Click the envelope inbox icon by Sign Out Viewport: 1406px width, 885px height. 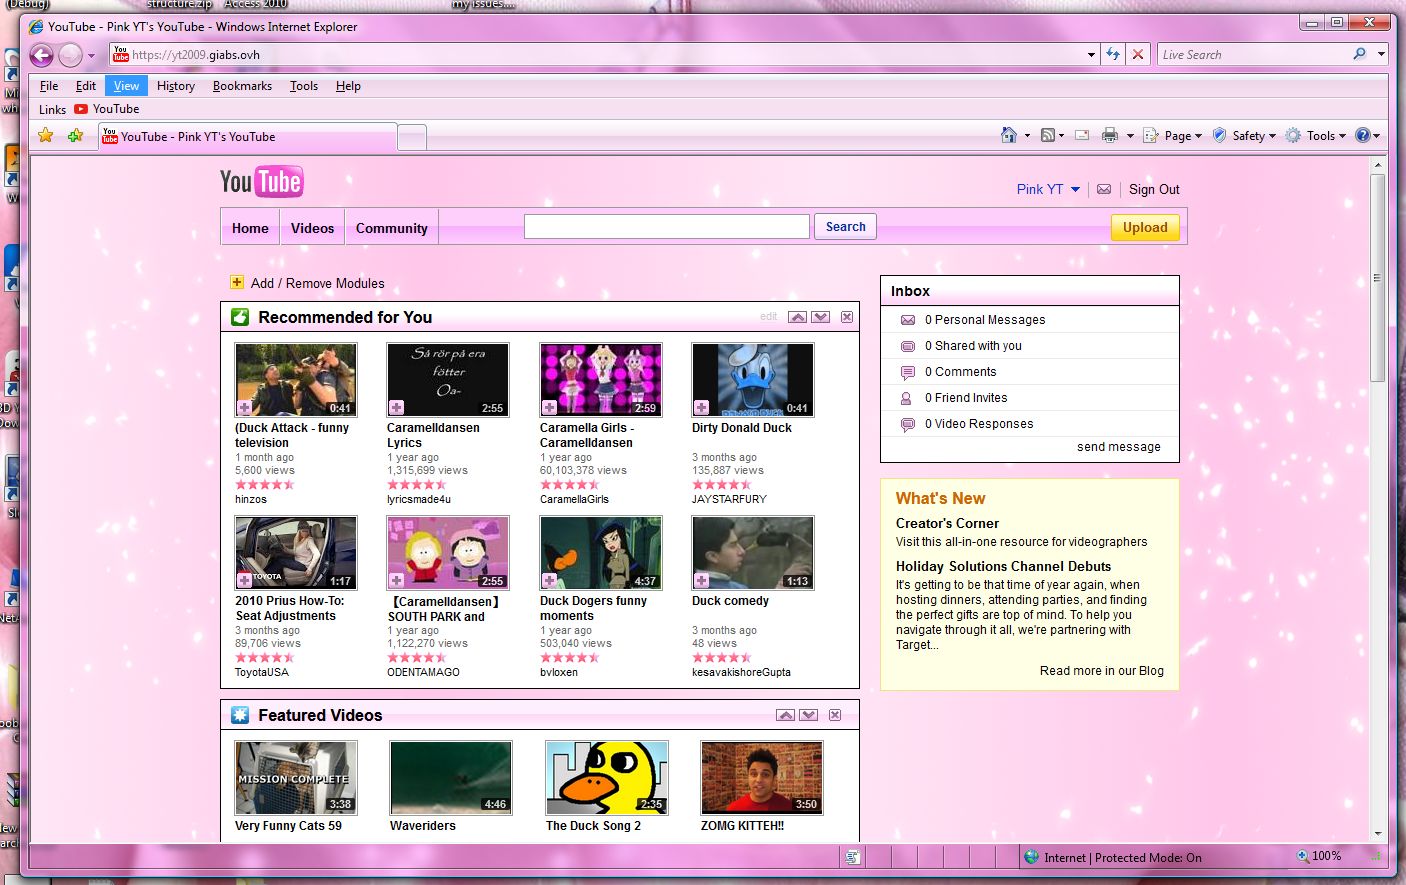[1104, 189]
